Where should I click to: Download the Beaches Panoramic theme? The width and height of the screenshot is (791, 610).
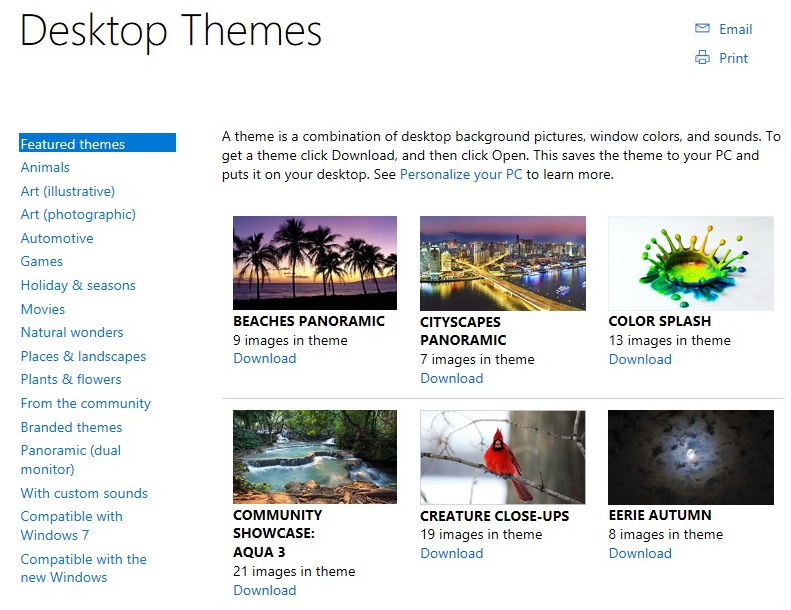(265, 358)
